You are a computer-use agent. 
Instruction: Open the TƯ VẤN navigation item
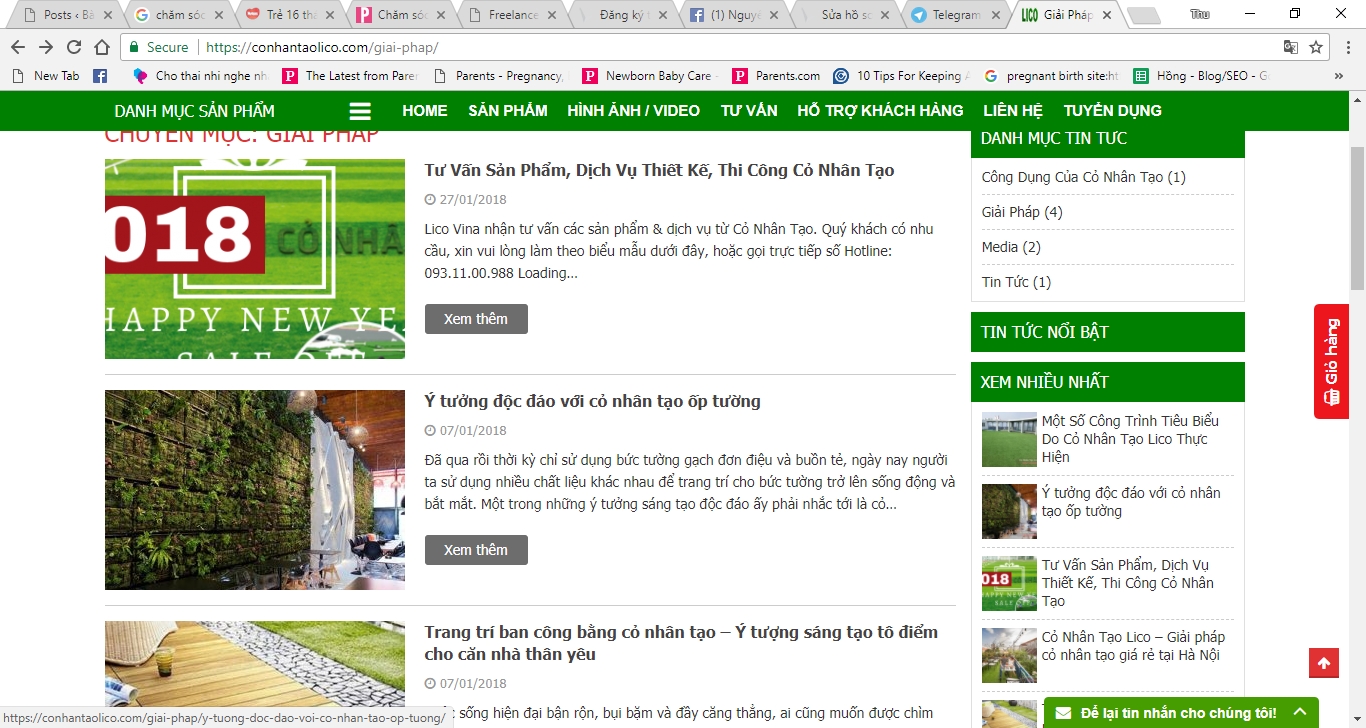749,111
